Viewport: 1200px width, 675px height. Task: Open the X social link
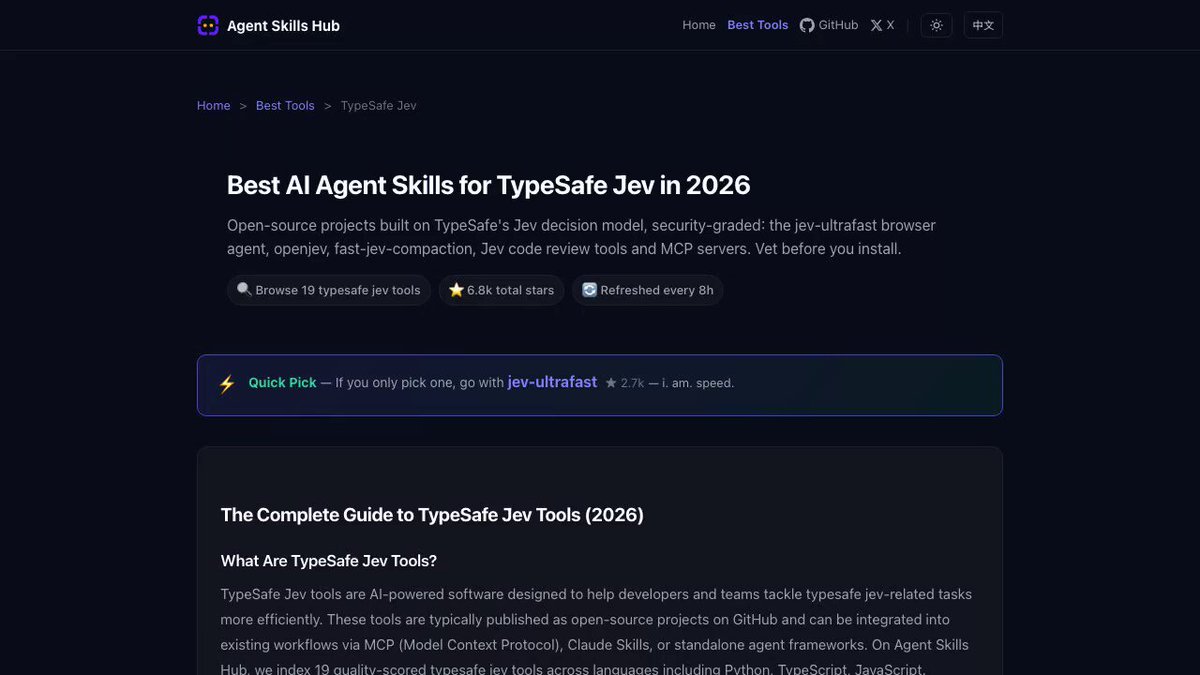pyautogui.click(x=882, y=25)
